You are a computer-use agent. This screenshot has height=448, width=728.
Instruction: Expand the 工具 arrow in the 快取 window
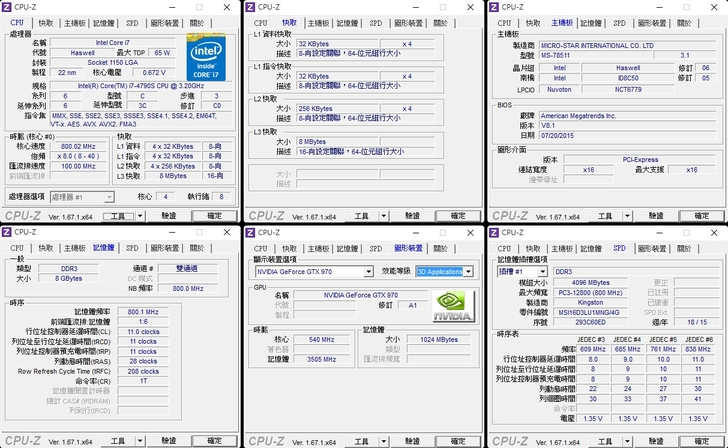[384, 216]
